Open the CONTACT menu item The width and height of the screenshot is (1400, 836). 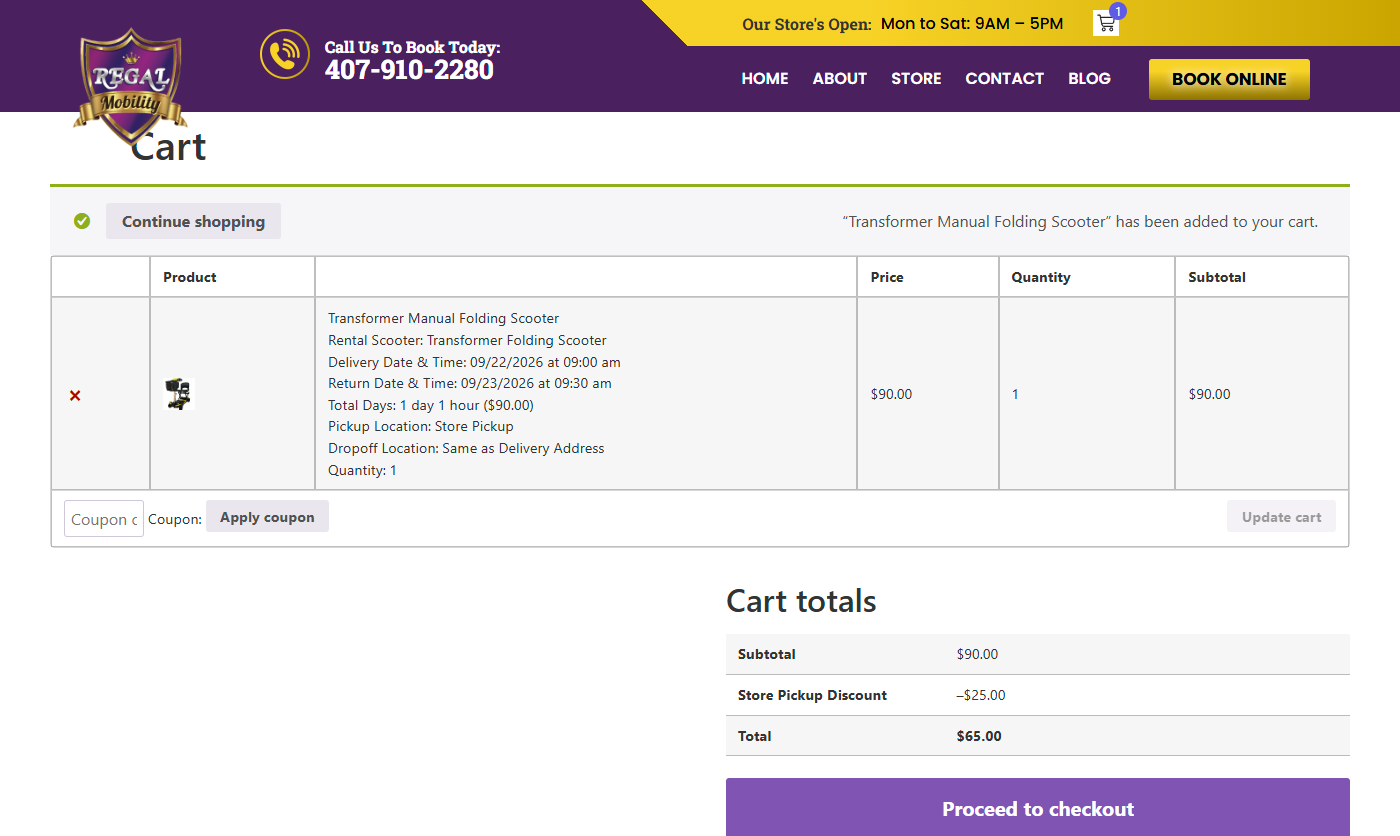(x=1004, y=78)
